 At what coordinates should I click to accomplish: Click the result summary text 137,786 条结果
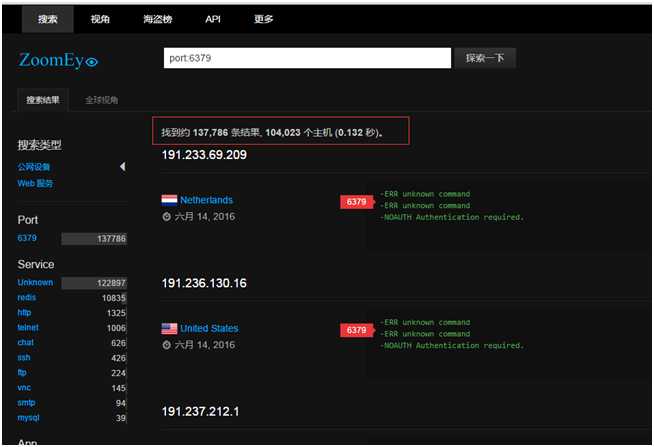[x=226, y=133]
